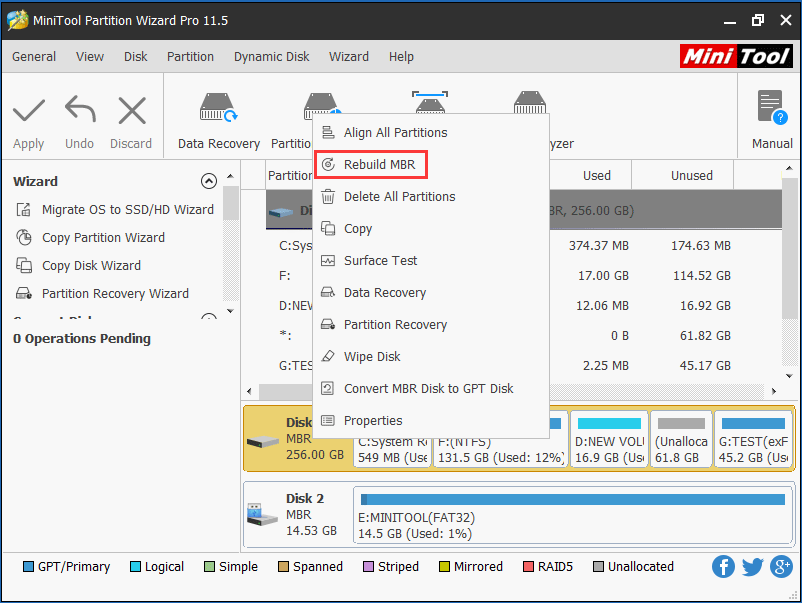Screen dimensions: 802x603
Task: Launch Copy Disk Wizard
Action: click(x=91, y=265)
